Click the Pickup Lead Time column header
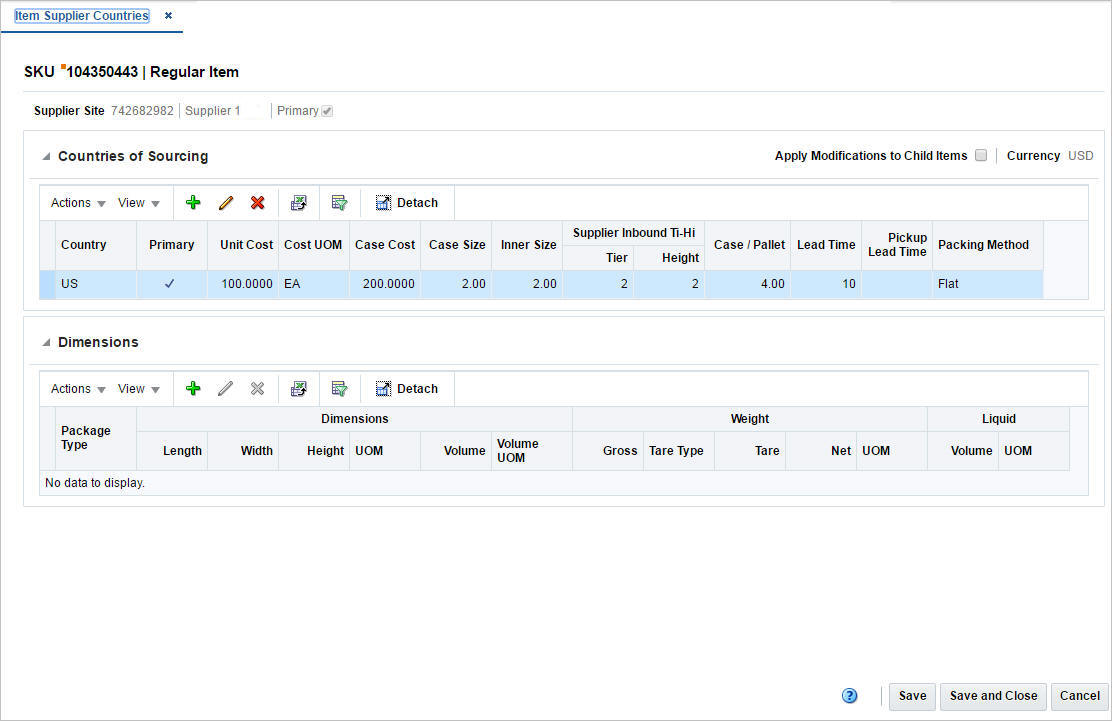This screenshot has width=1112, height=721. 897,245
